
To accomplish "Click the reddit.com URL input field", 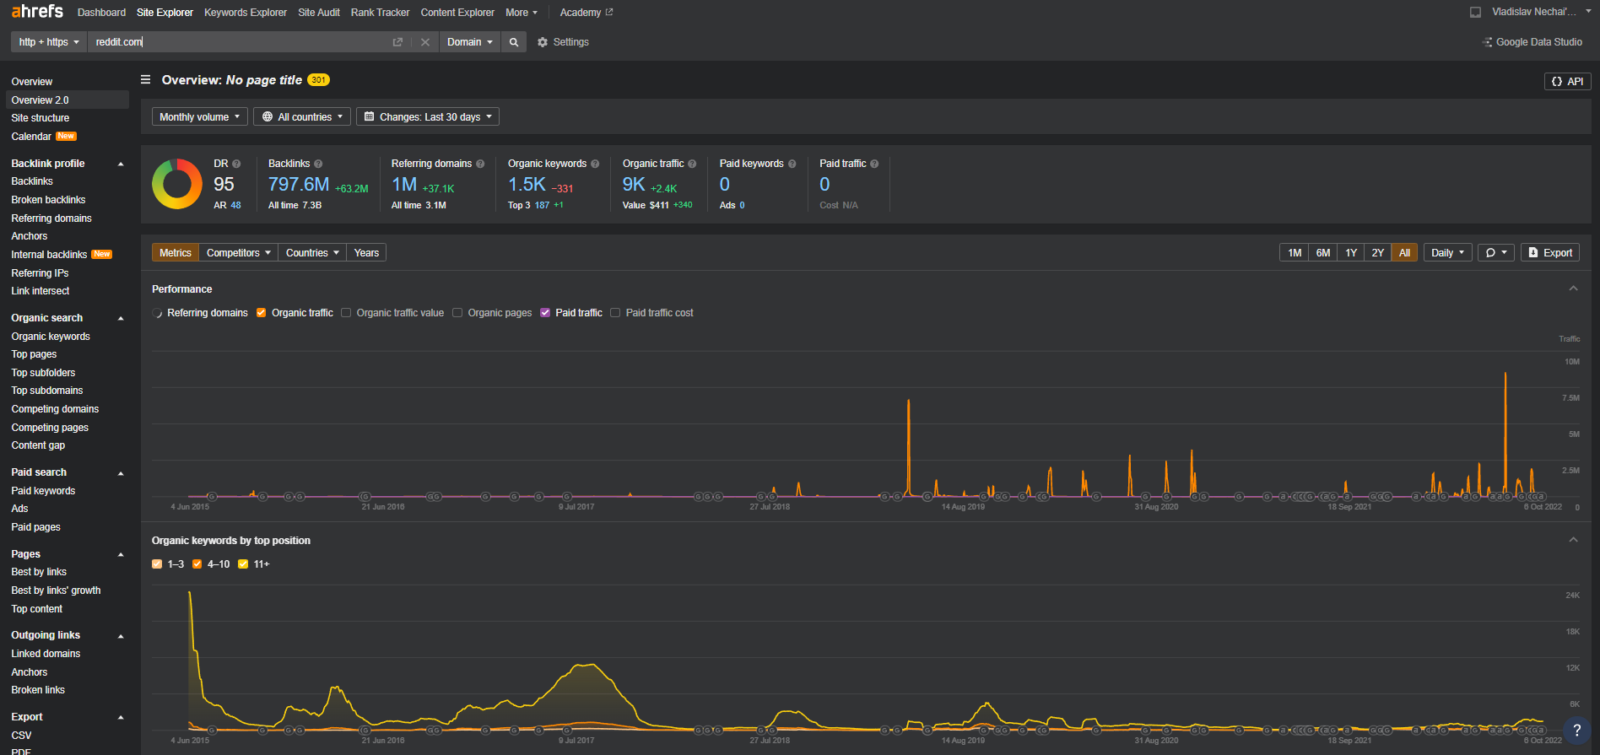I will pyautogui.click(x=240, y=42).
